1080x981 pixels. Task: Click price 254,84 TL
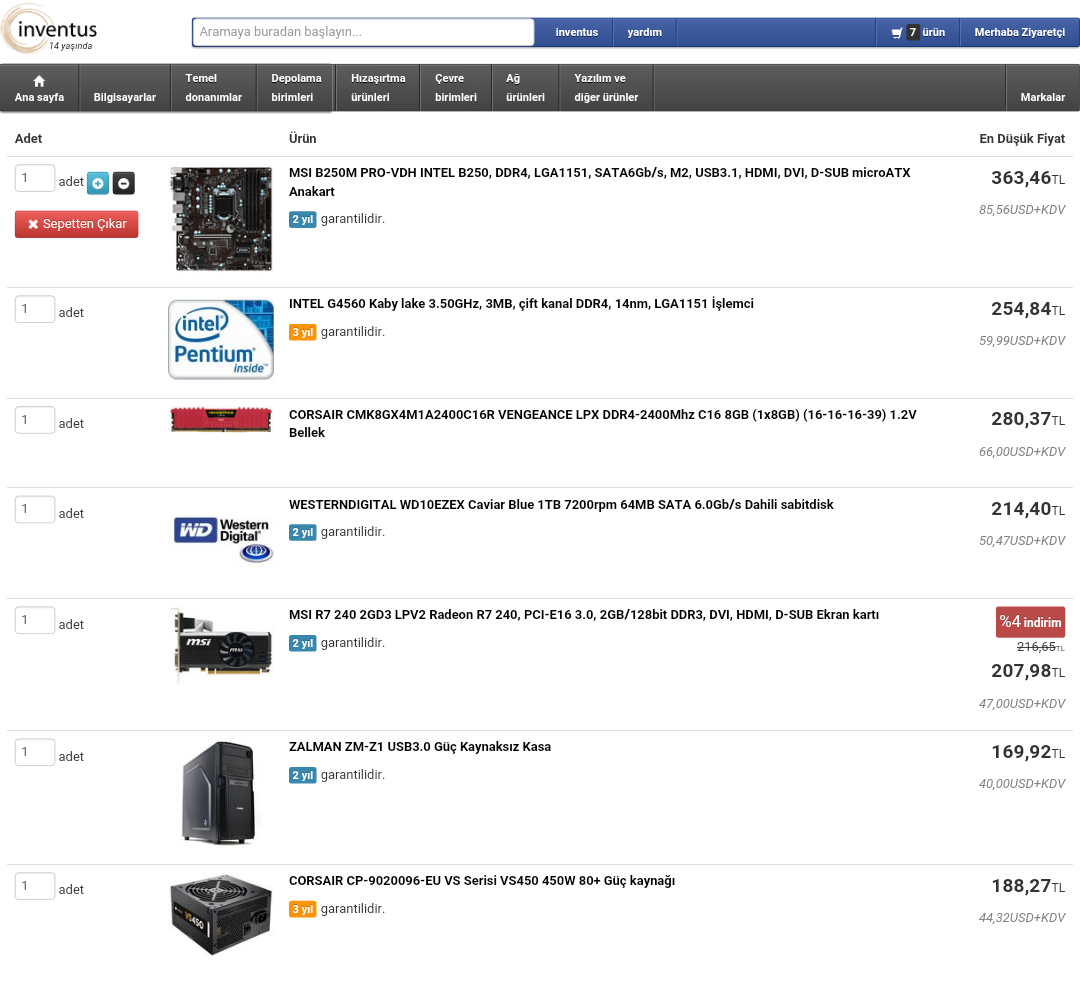[x=1028, y=309]
